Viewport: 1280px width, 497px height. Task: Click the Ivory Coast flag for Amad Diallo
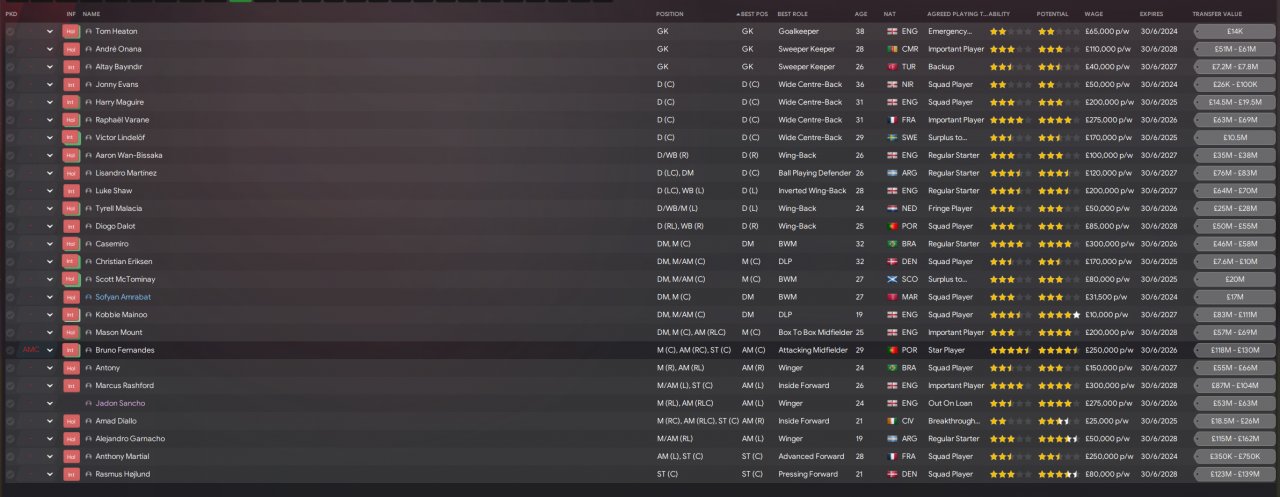891,421
